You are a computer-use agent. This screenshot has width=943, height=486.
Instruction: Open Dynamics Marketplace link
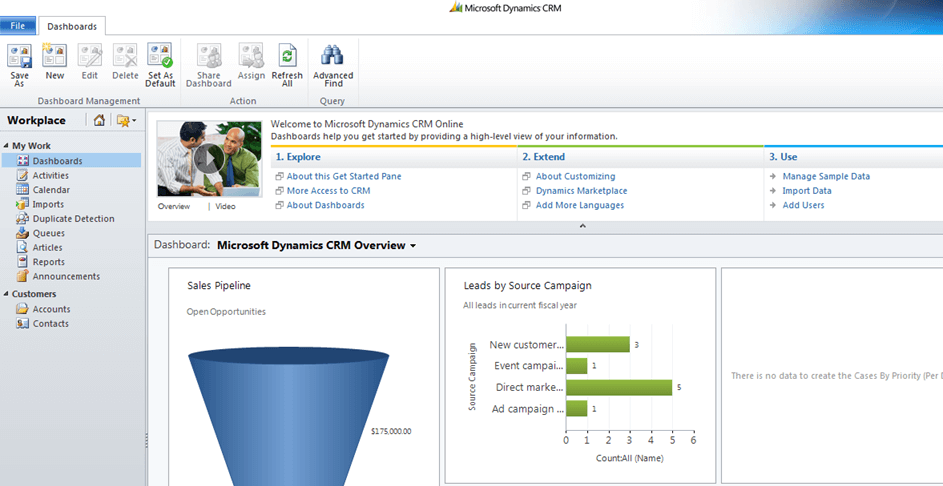582,191
